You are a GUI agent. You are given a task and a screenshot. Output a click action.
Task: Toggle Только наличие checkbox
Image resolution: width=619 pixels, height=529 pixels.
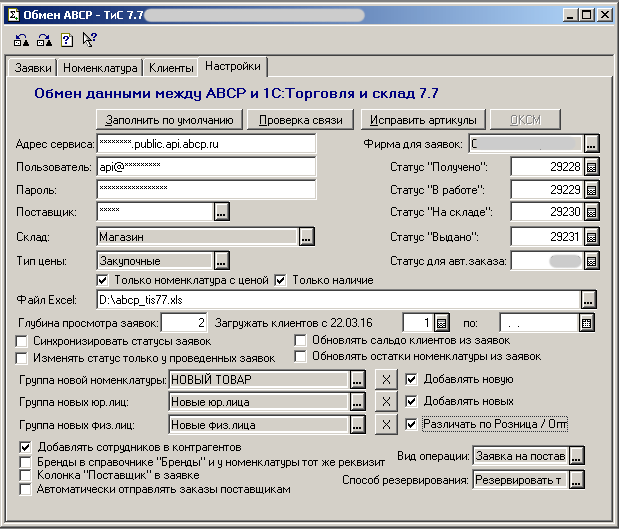(x=280, y=280)
